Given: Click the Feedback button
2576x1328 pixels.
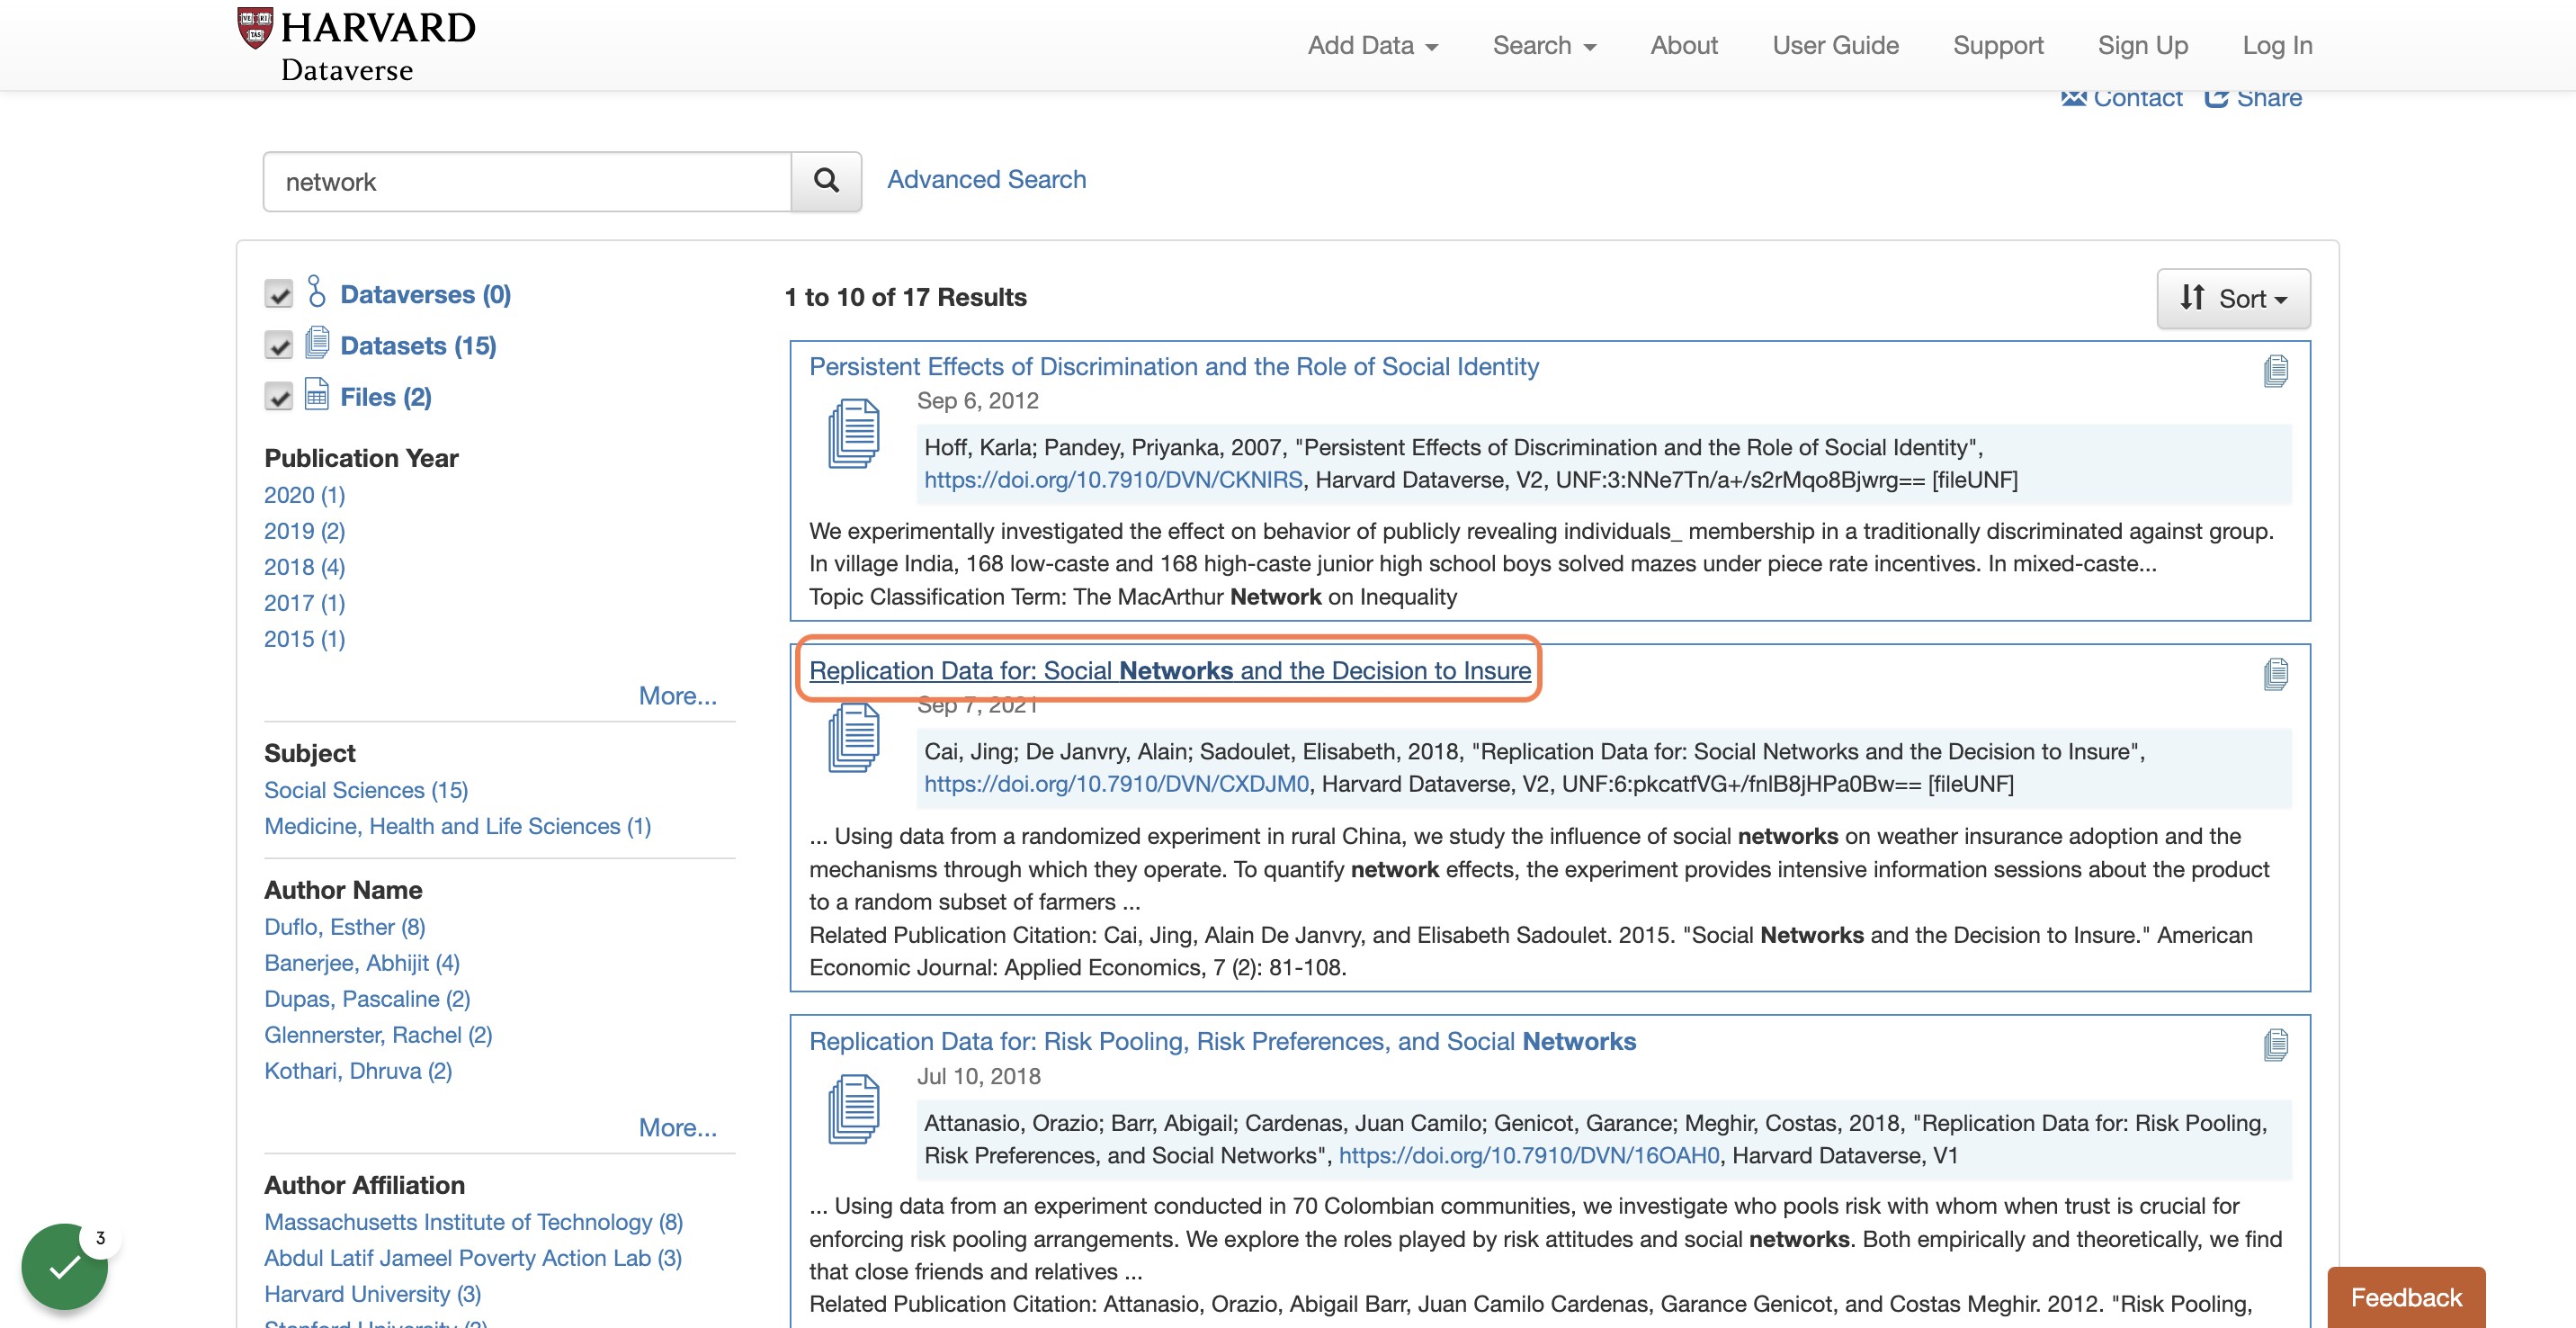Looking at the screenshot, I should [x=2405, y=1297].
